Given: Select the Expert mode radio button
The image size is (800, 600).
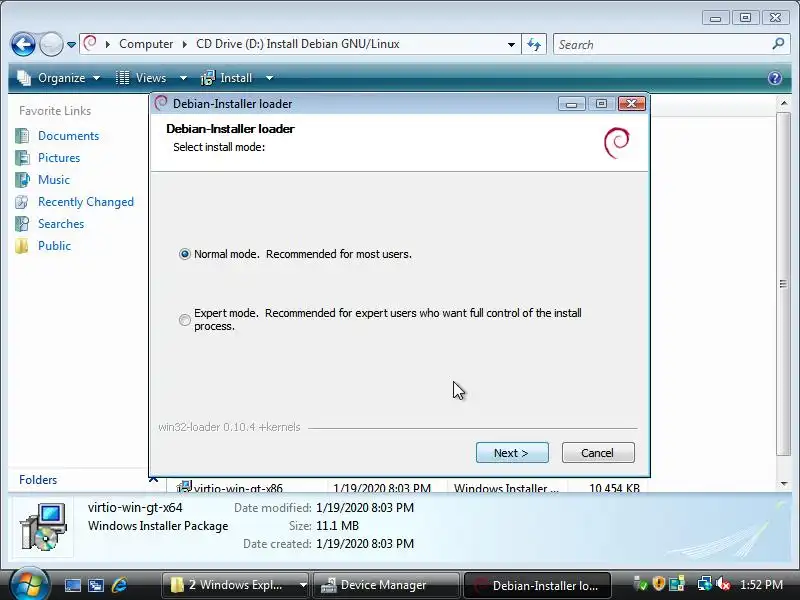Looking at the screenshot, I should click(x=184, y=320).
